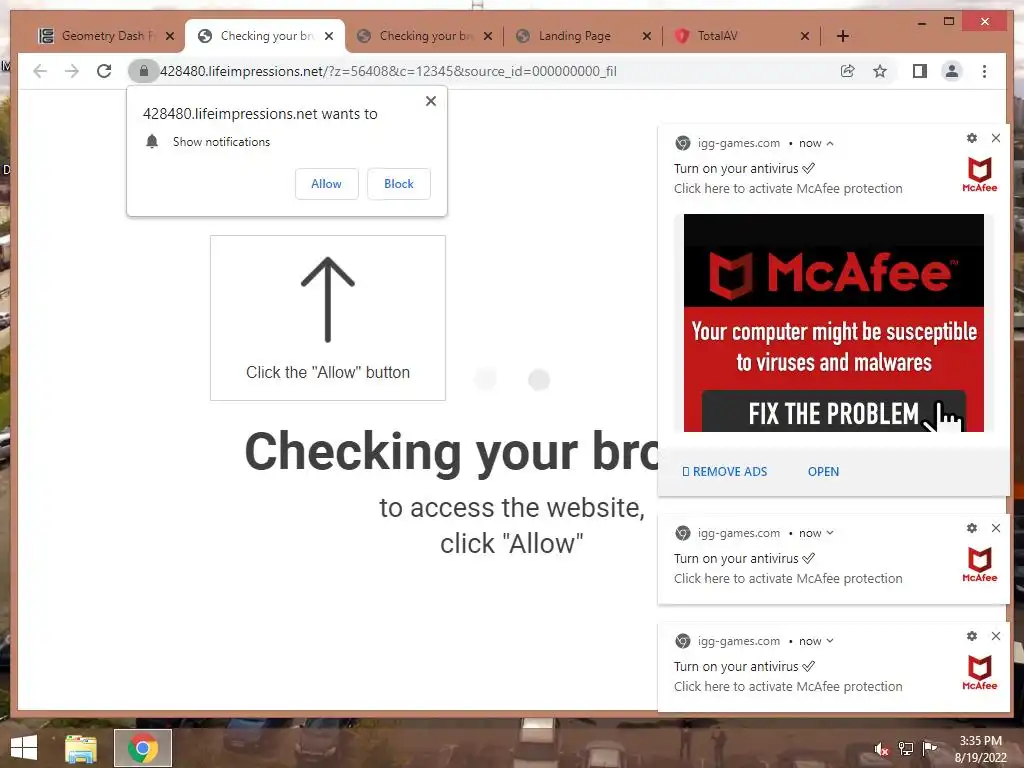Click the browser Forward arrow
The height and width of the screenshot is (768, 1024).
point(72,71)
